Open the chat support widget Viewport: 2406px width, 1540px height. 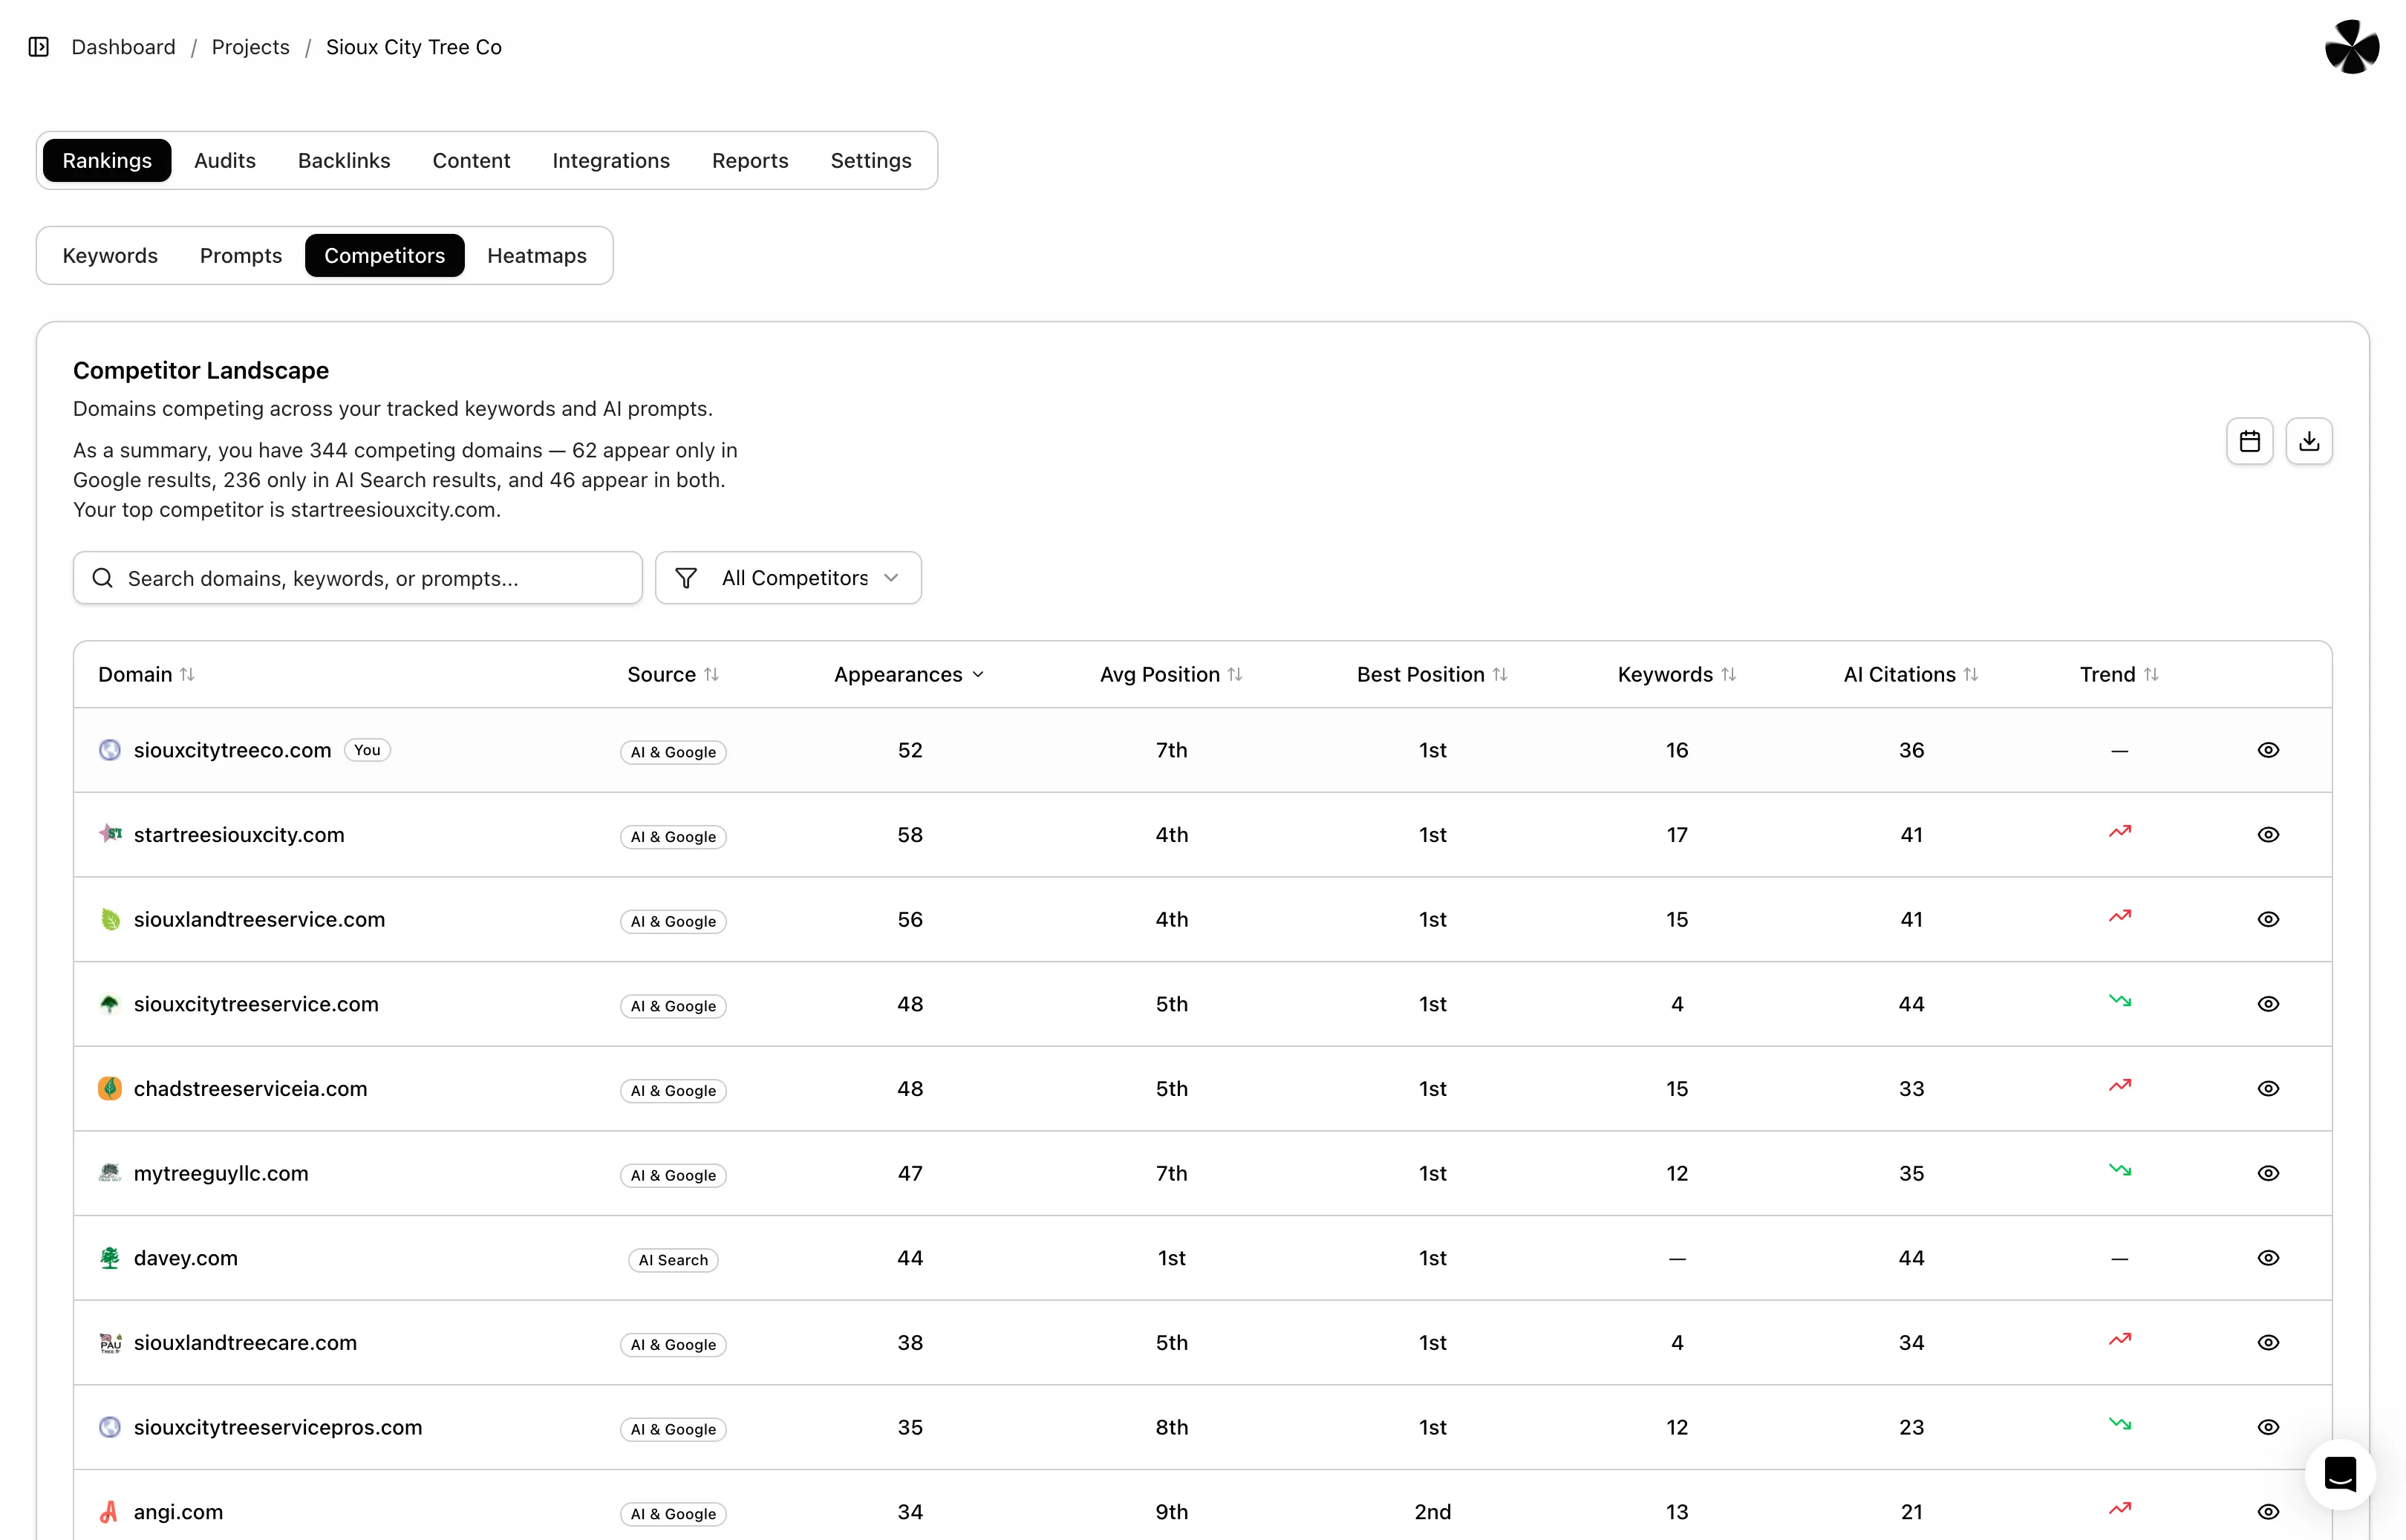pyautogui.click(x=2339, y=1473)
